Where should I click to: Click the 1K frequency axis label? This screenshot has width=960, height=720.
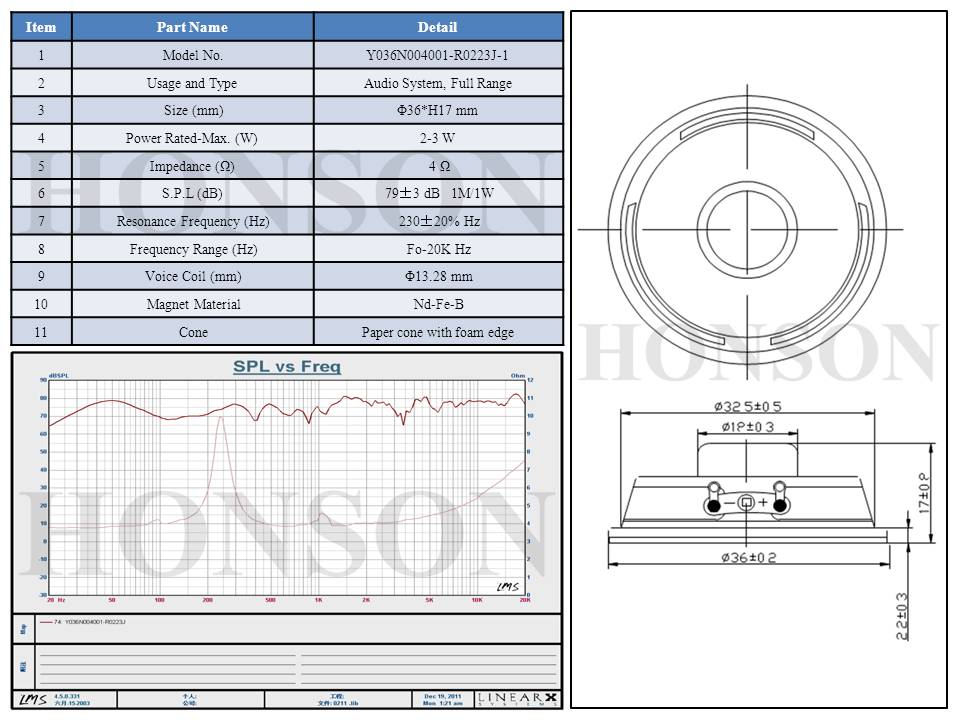[x=318, y=600]
